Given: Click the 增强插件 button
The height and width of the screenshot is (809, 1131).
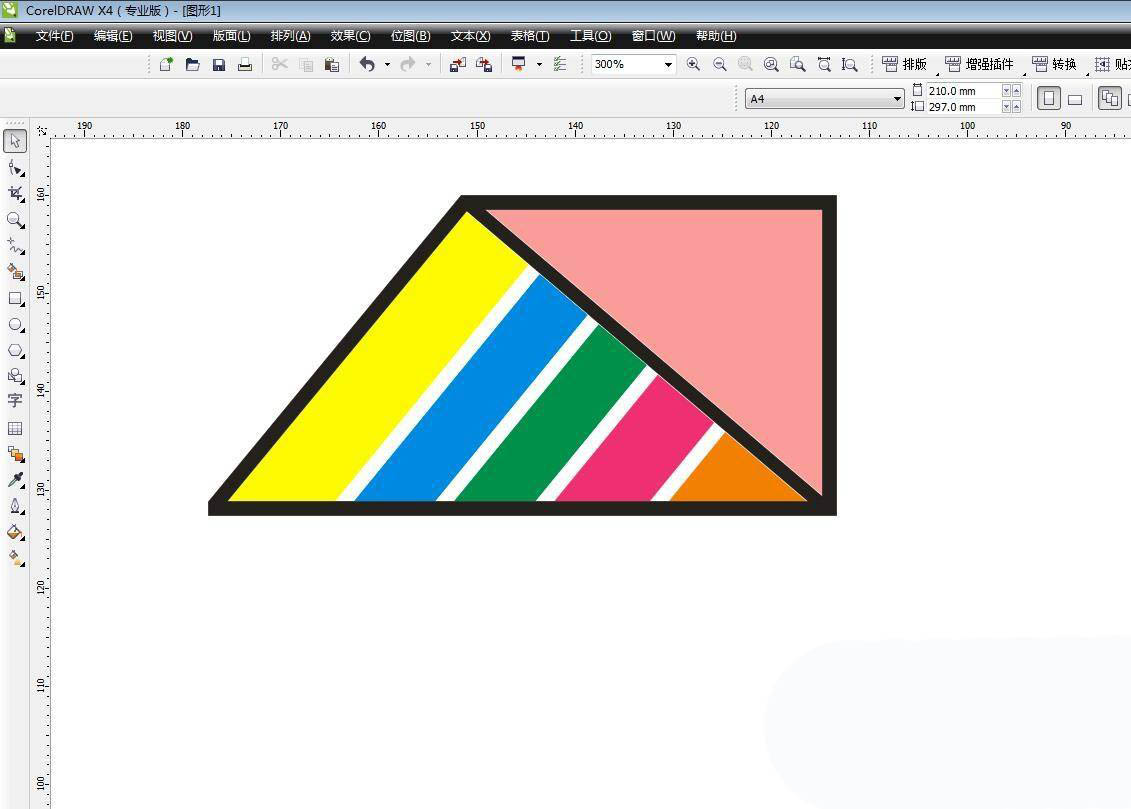Looking at the screenshot, I should click(979, 64).
